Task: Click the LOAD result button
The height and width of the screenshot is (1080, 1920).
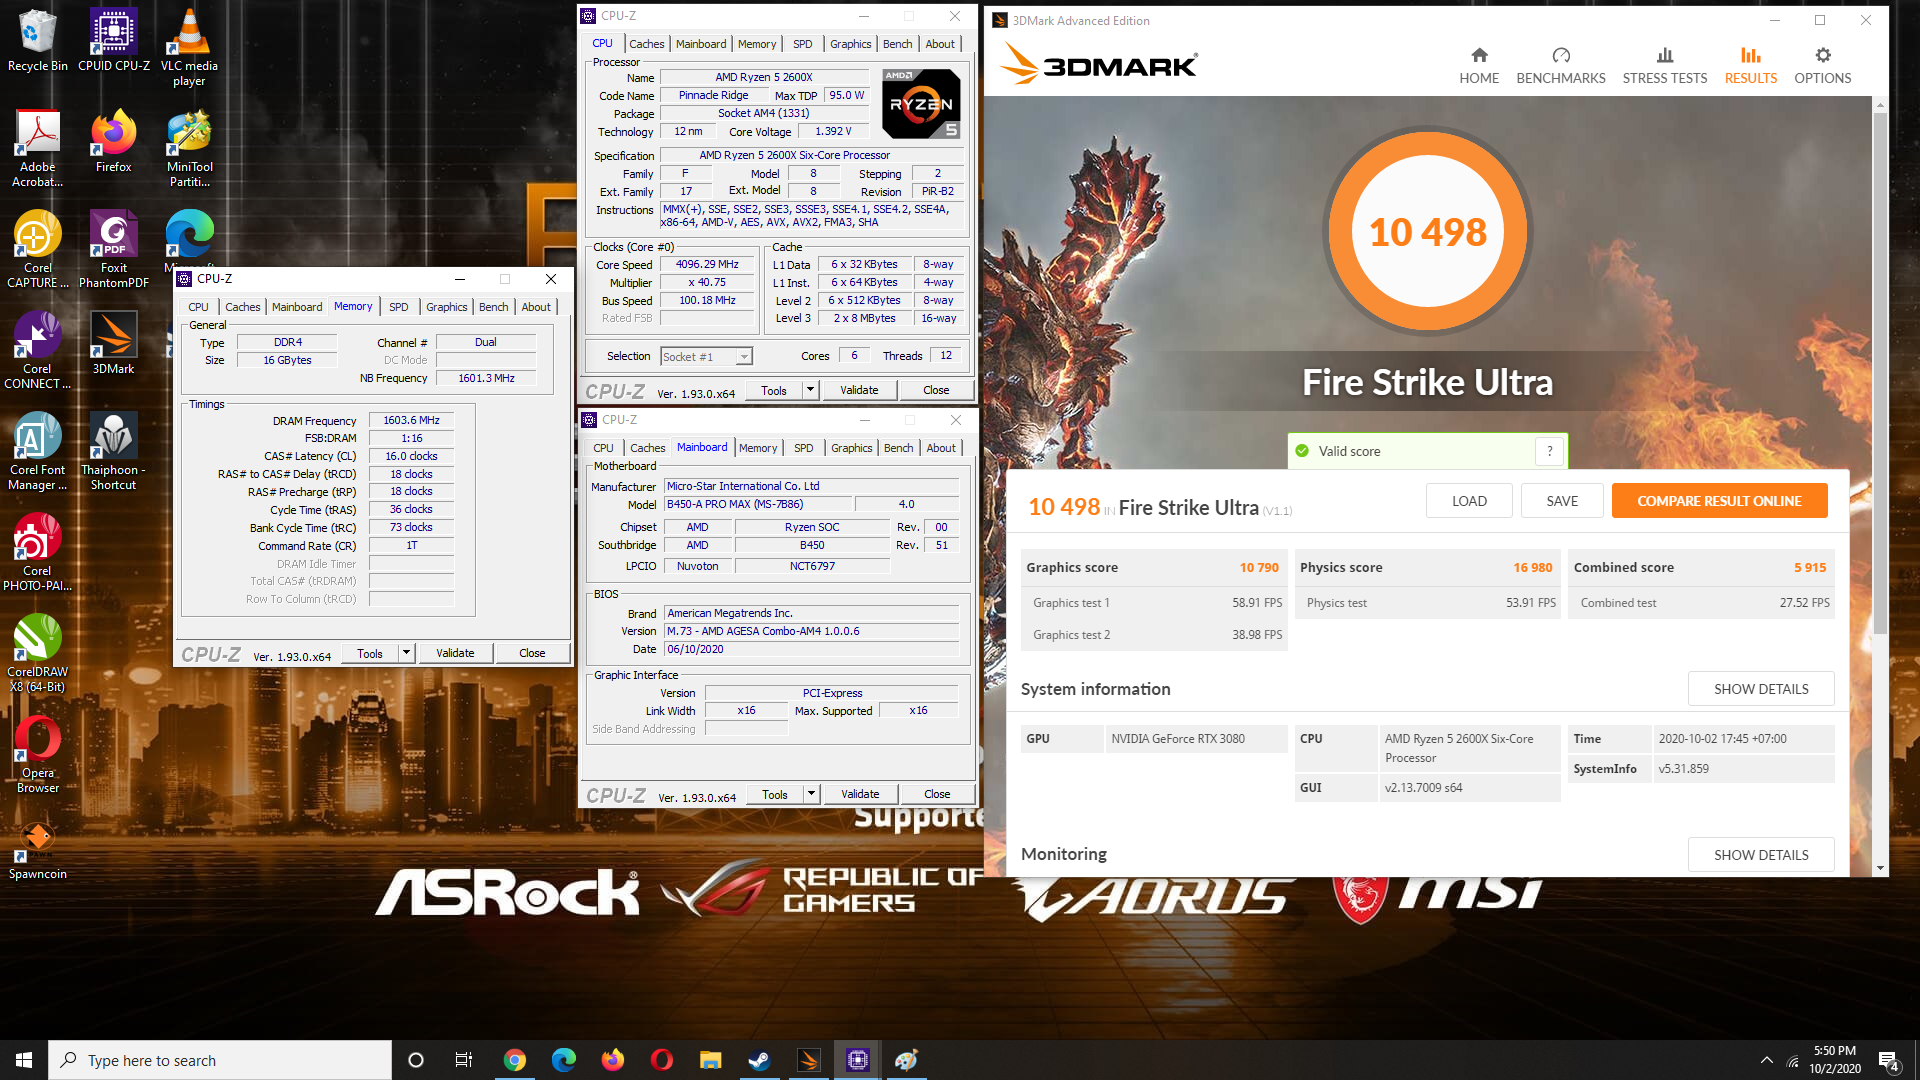Action: tap(1469, 501)
